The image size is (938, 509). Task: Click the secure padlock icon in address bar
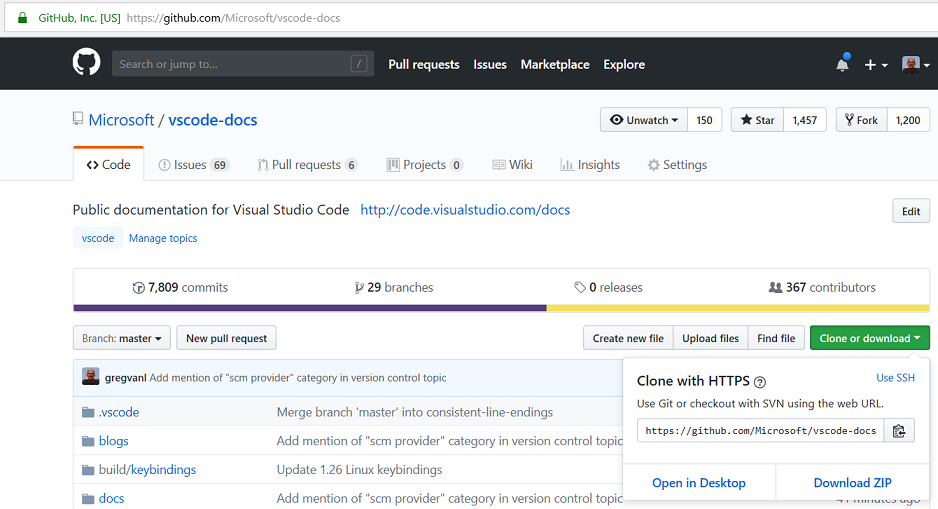tap(22, 17)
